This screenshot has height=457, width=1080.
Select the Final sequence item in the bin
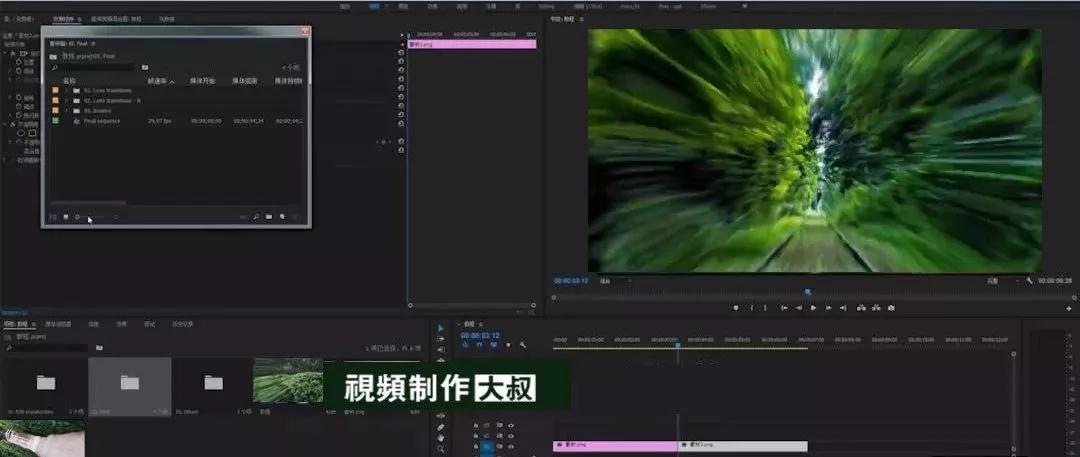(102, 121)
